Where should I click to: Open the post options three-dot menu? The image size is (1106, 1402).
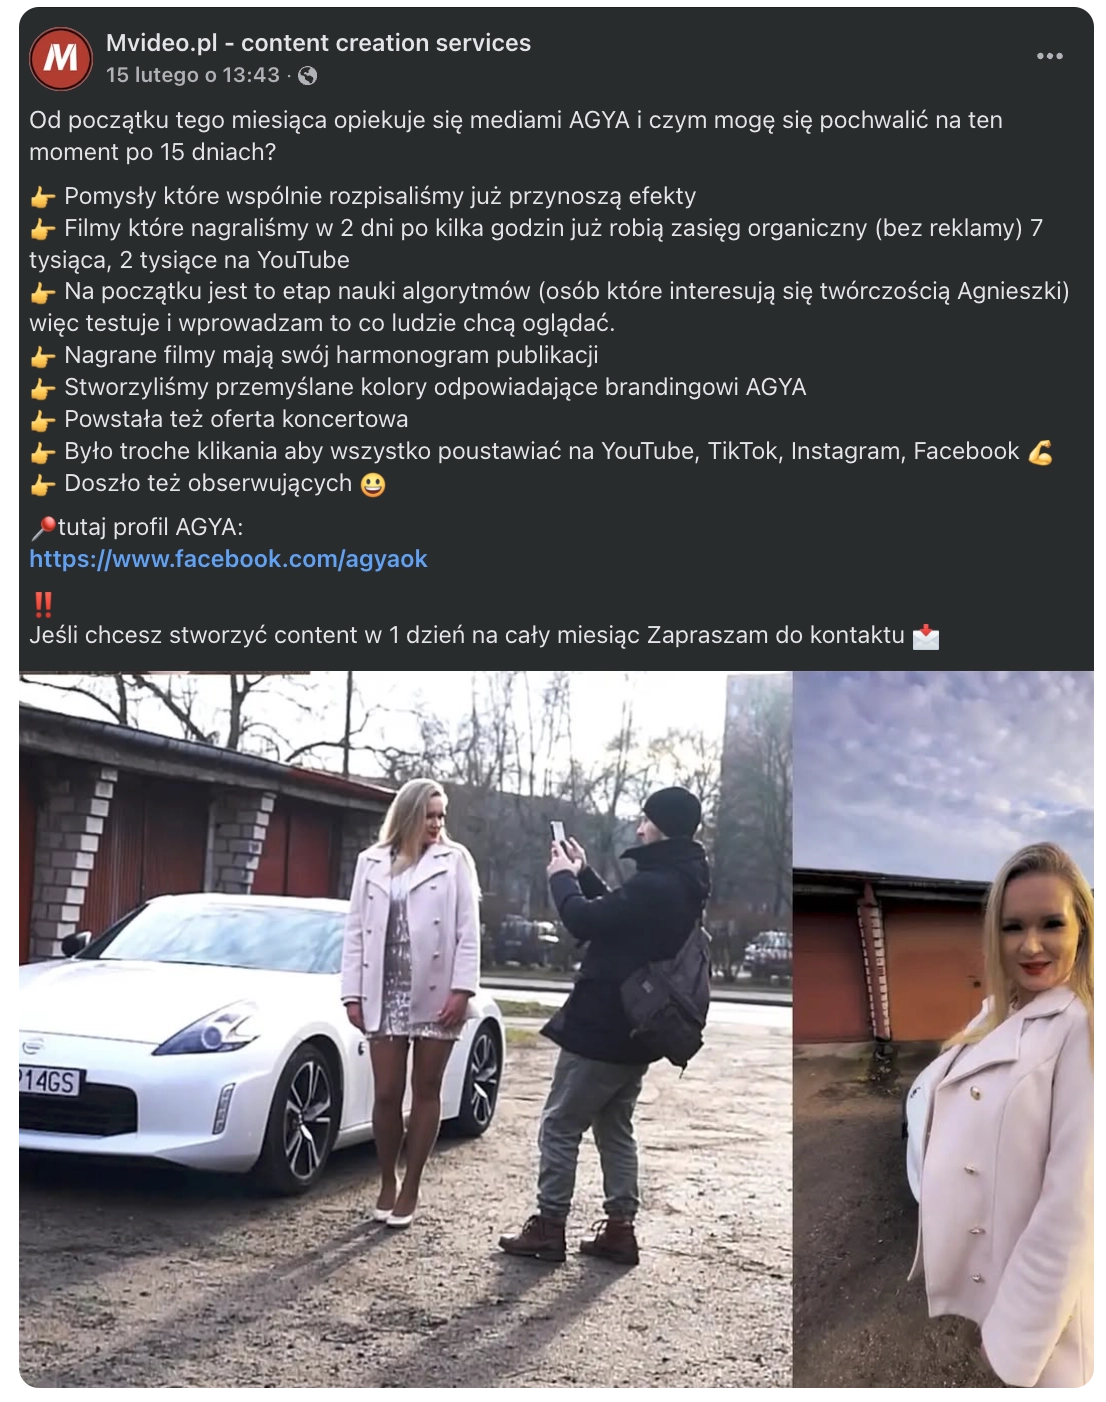pyautogui.click(x=1049, y=56)
